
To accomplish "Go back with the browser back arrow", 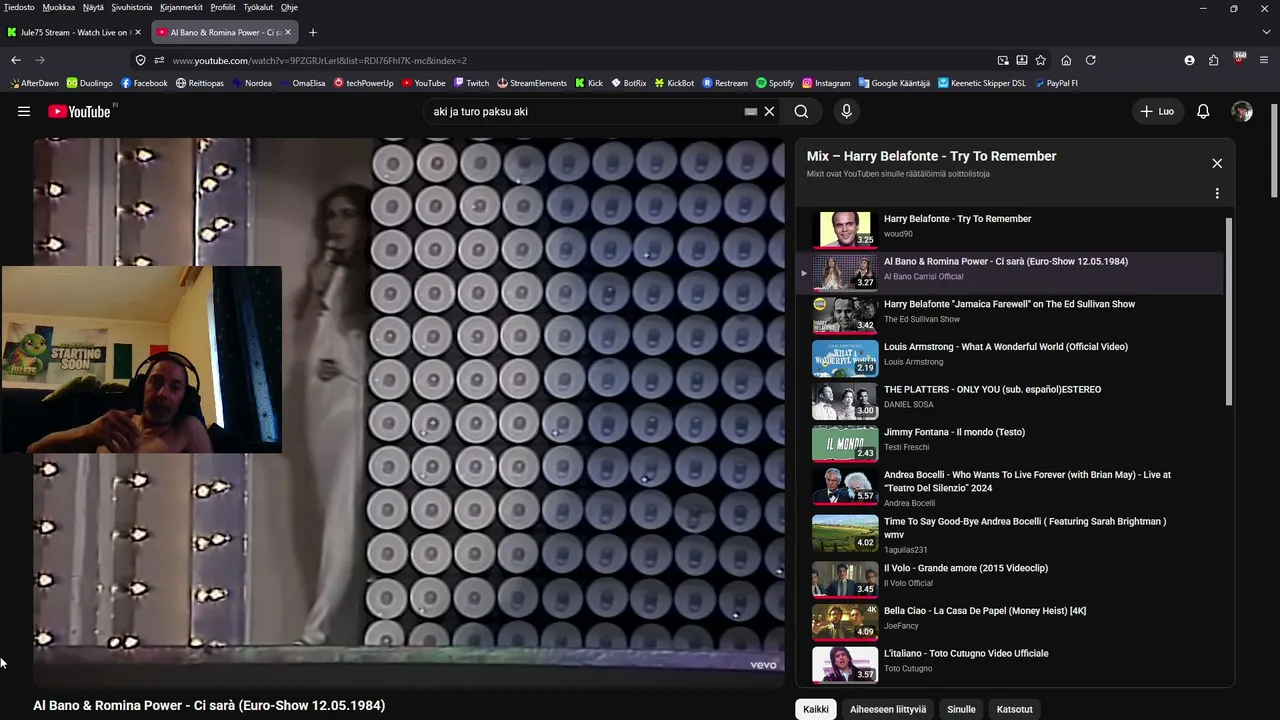I will pyautogui.click(x=16, y=60).
